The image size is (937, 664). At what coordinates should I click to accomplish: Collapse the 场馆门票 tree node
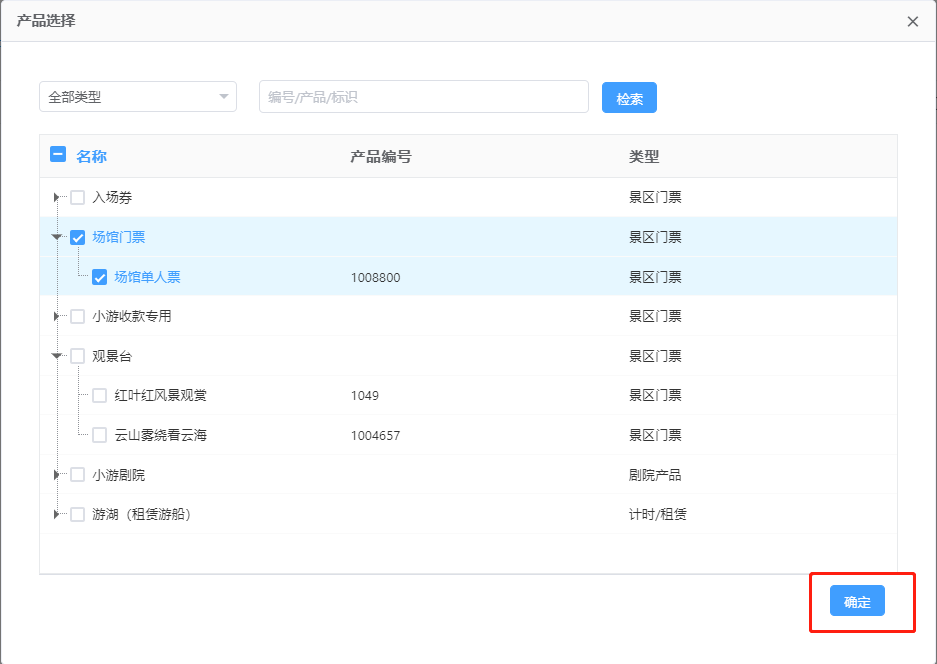pyautogui.click(x=57, y=238)
